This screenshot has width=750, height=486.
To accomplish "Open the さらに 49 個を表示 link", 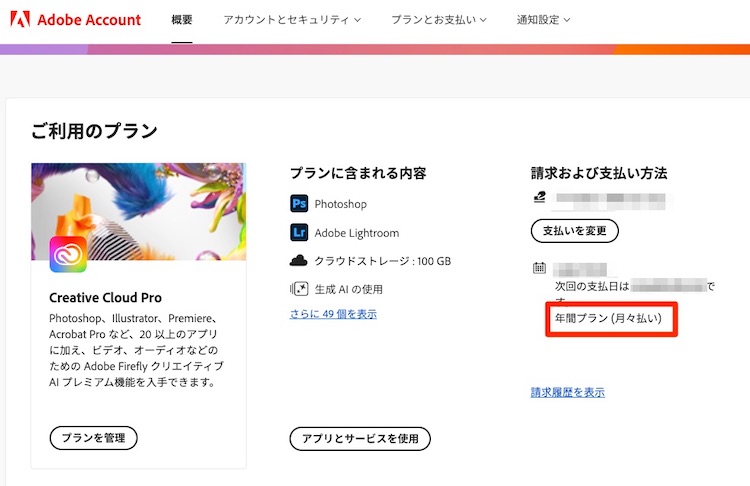I will click(x=333, y=314).
